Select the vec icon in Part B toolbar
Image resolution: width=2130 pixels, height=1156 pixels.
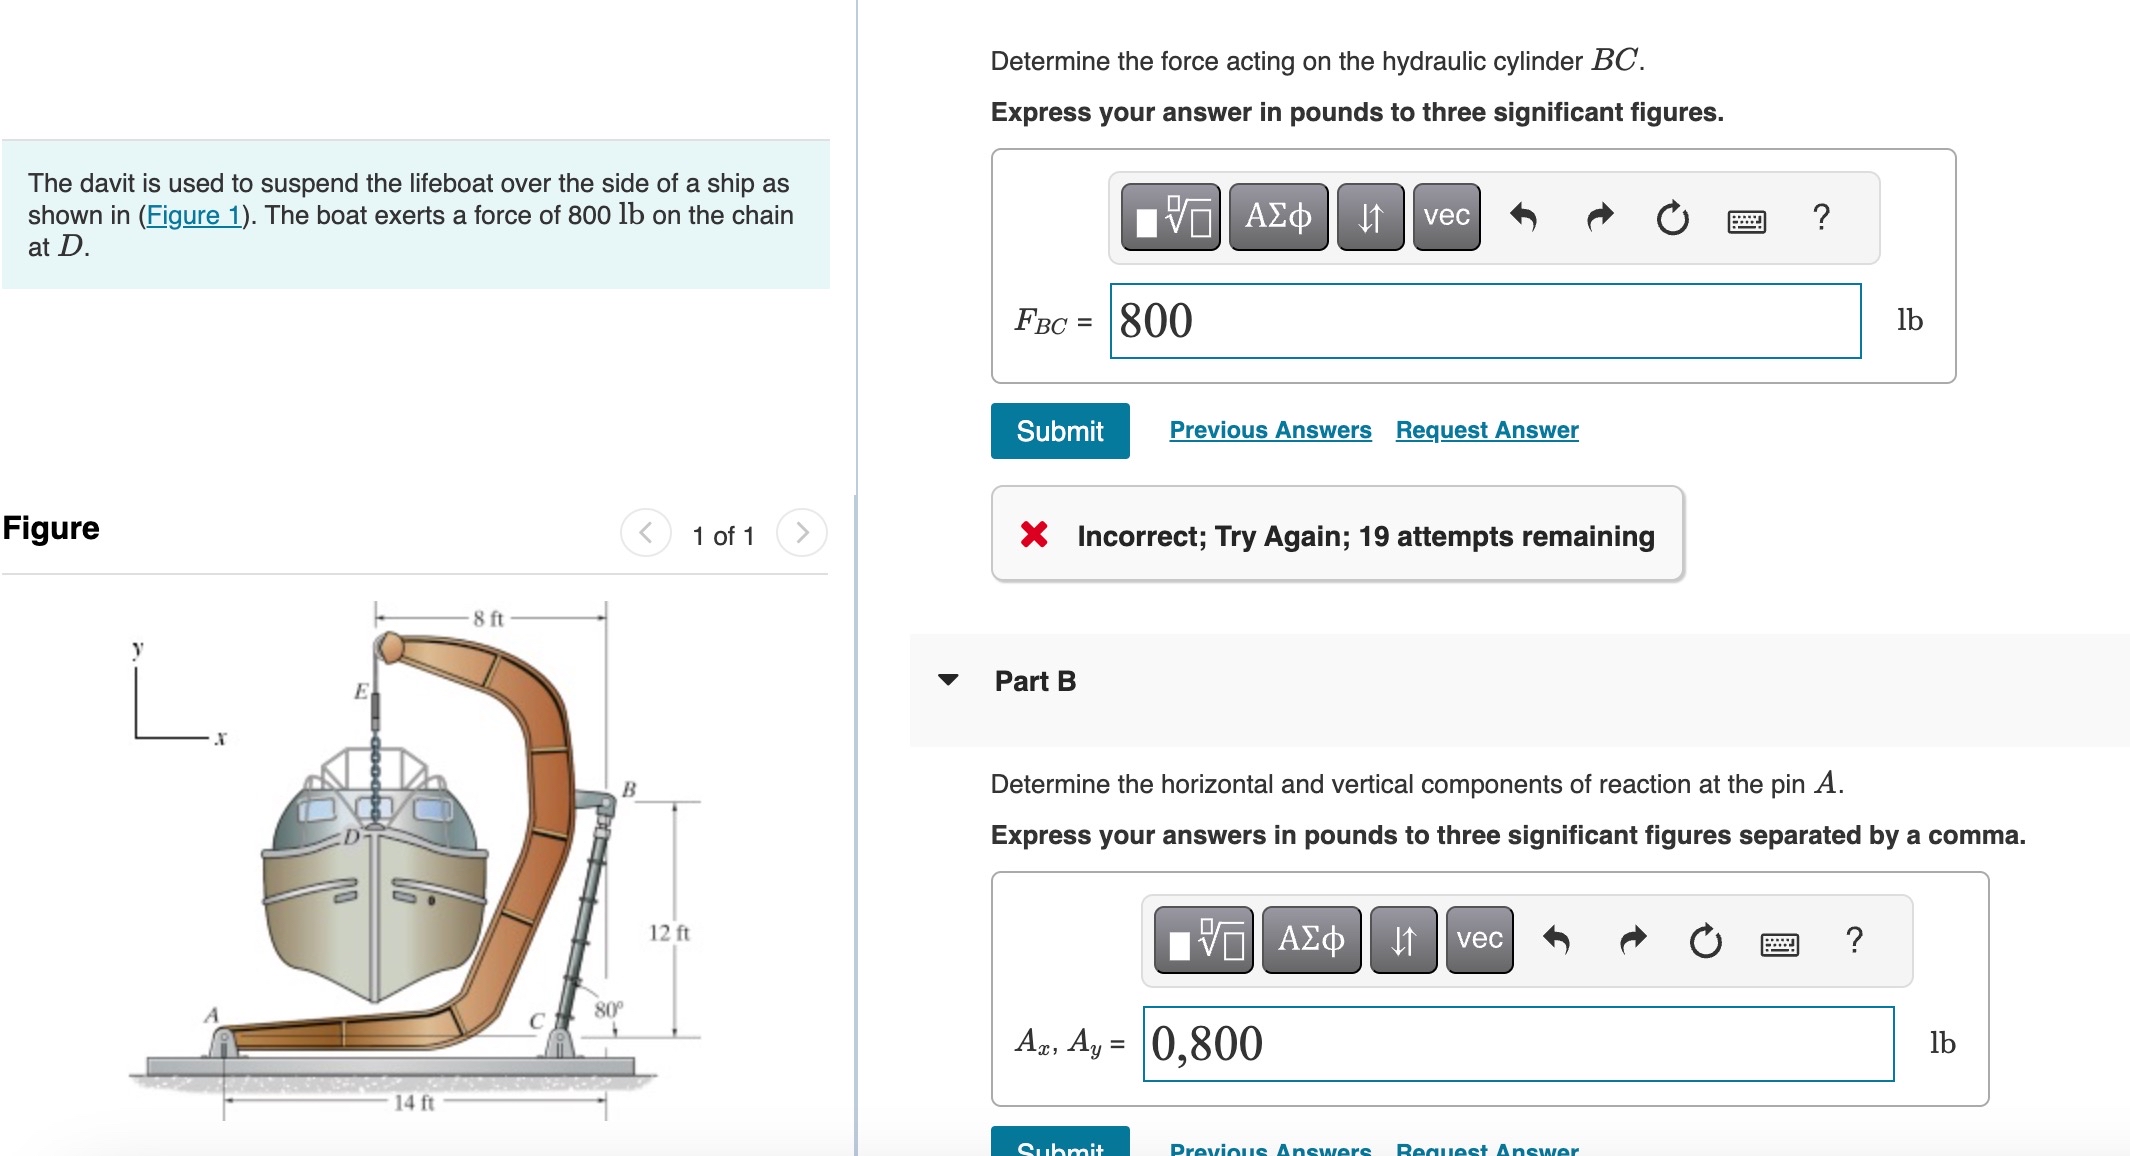click(1477, 940)
